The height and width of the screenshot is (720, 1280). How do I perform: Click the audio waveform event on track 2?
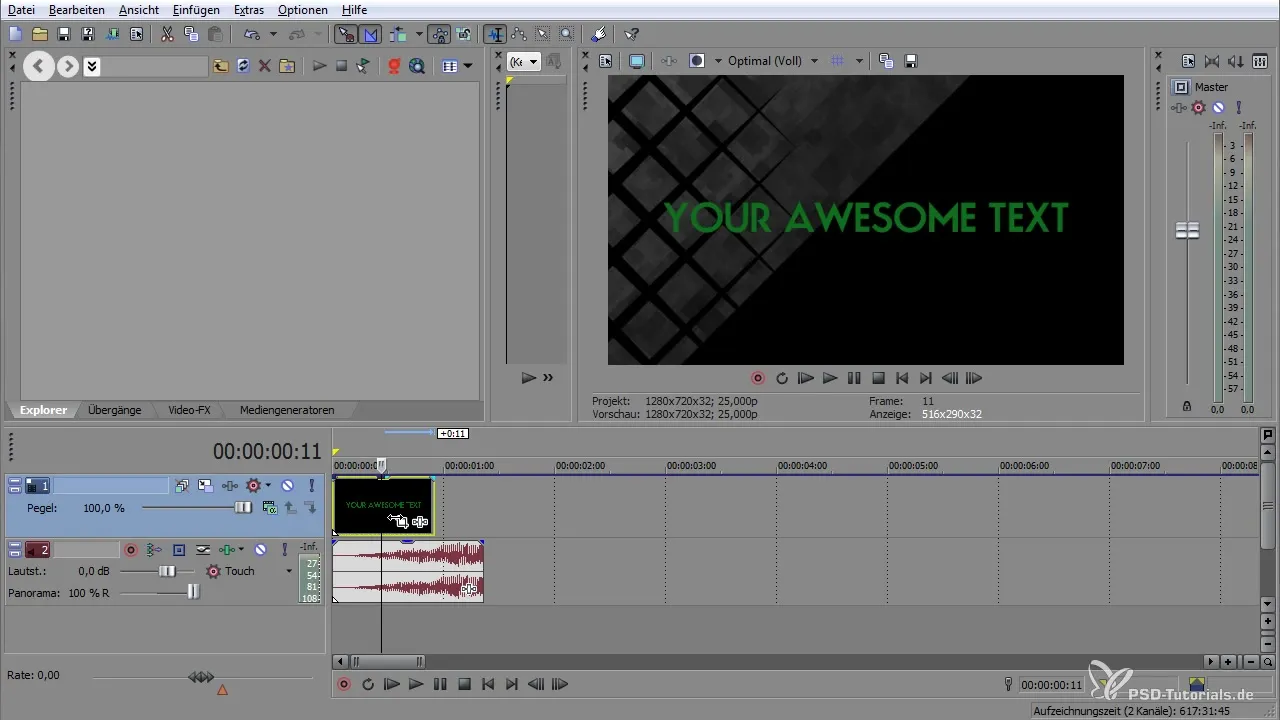pos(408,571)
